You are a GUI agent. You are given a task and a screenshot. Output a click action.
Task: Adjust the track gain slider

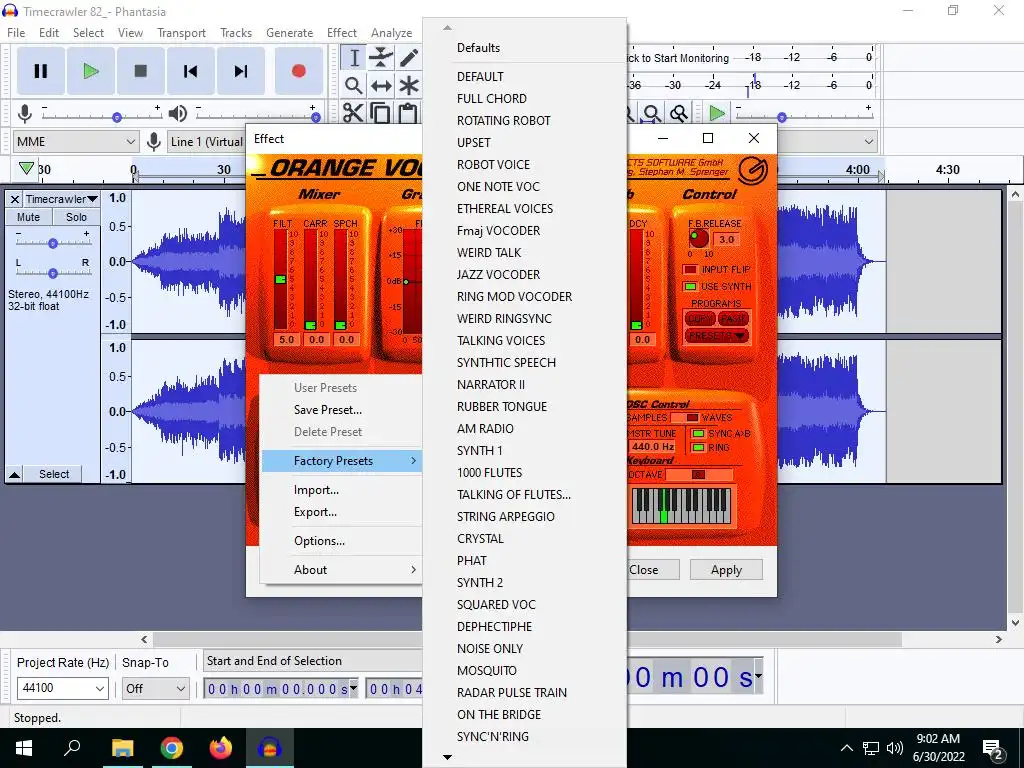pyautogui.click(x=53, y=242)
